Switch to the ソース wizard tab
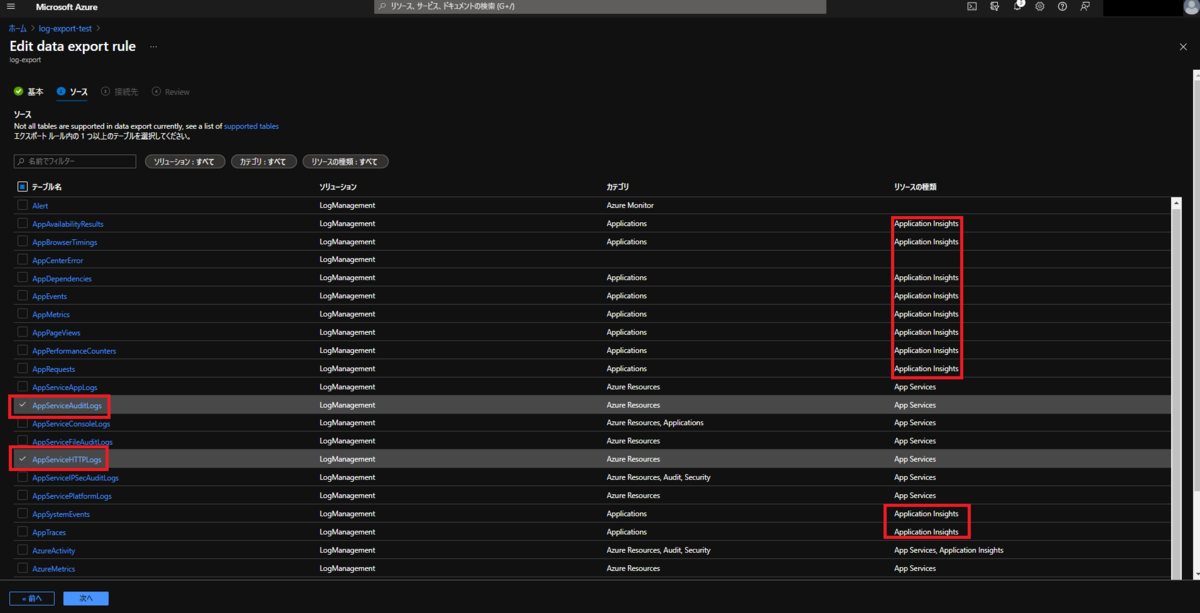Viewport: 1200px width, 613px height. click(72, 92)
